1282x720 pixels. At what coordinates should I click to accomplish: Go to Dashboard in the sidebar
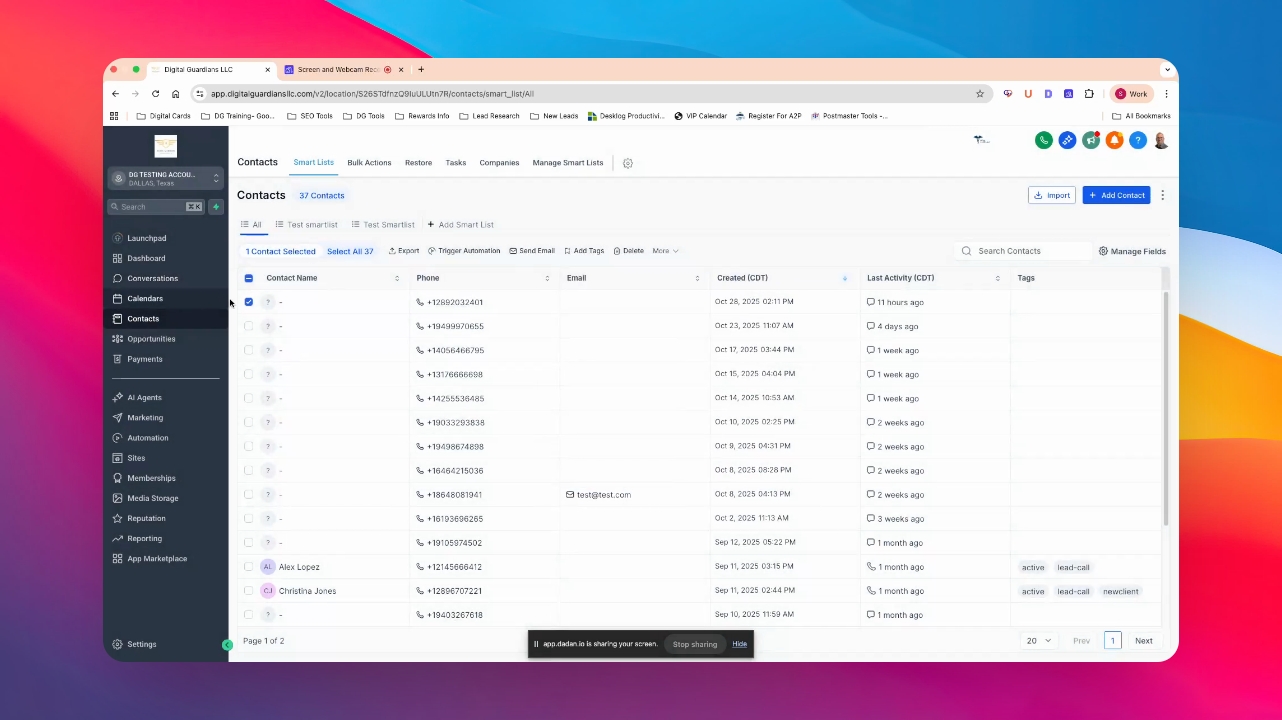point(146,258)
